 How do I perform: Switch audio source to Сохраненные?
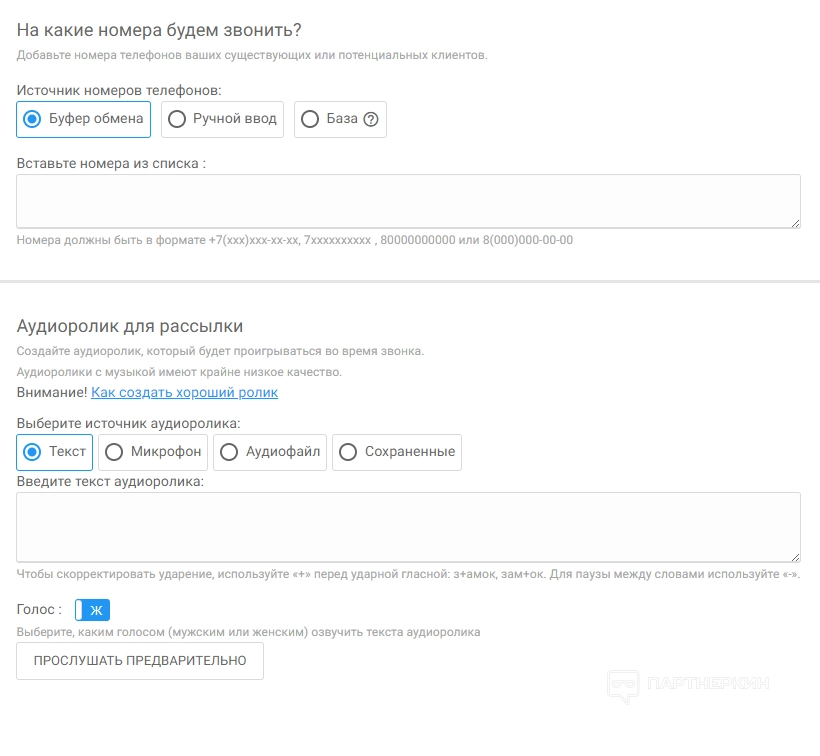pos(396,452)
